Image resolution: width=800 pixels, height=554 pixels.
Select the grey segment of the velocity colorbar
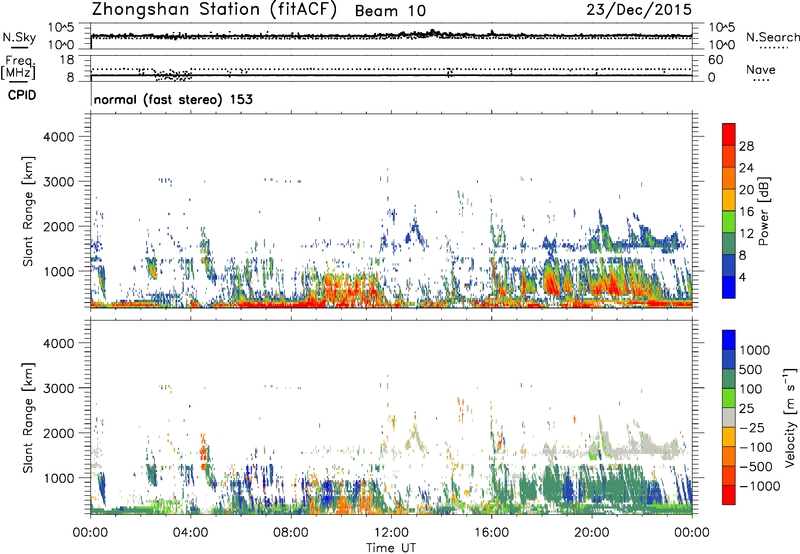729,417
